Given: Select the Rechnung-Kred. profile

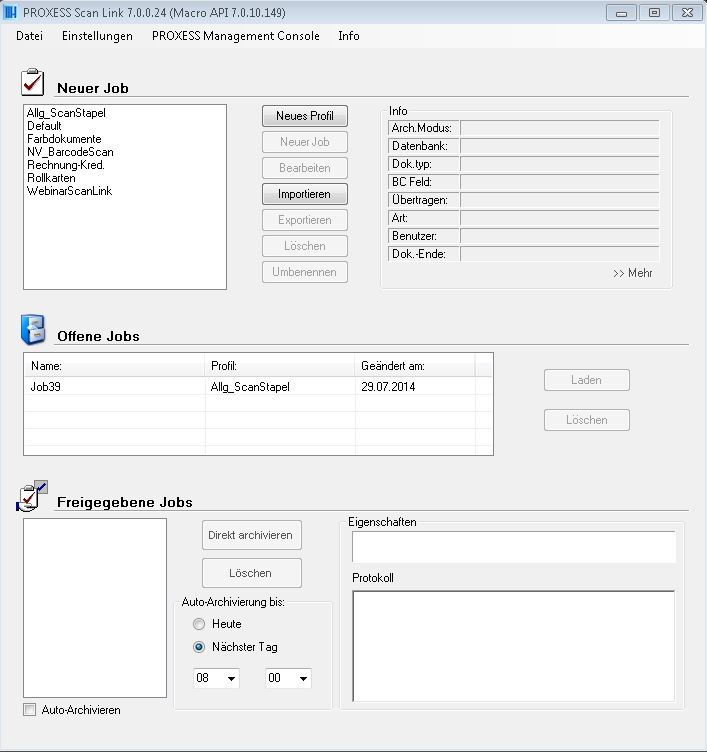Looking at the screenshot, I should click(x=66, y=164).
